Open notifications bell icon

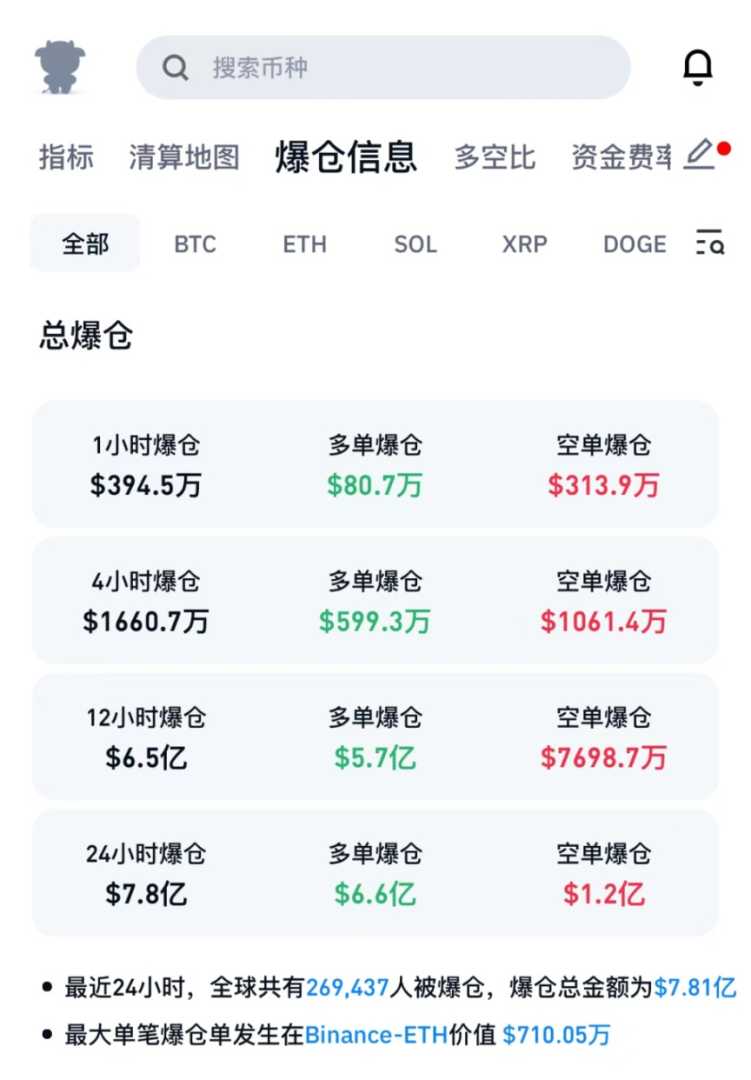[x=697, y=67]
